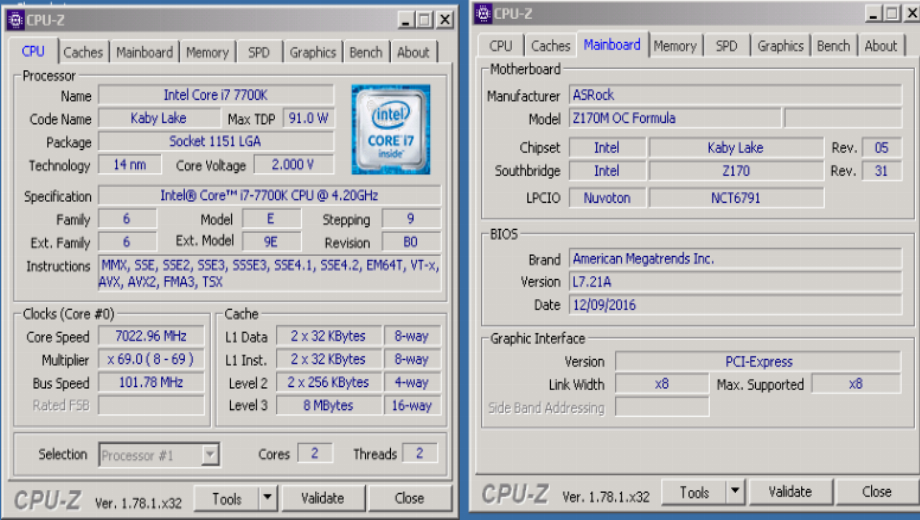Image resolution: width=920 pixels, height=520 pixels.
Task: Click empty Rated FSB field
Action: 151,406
